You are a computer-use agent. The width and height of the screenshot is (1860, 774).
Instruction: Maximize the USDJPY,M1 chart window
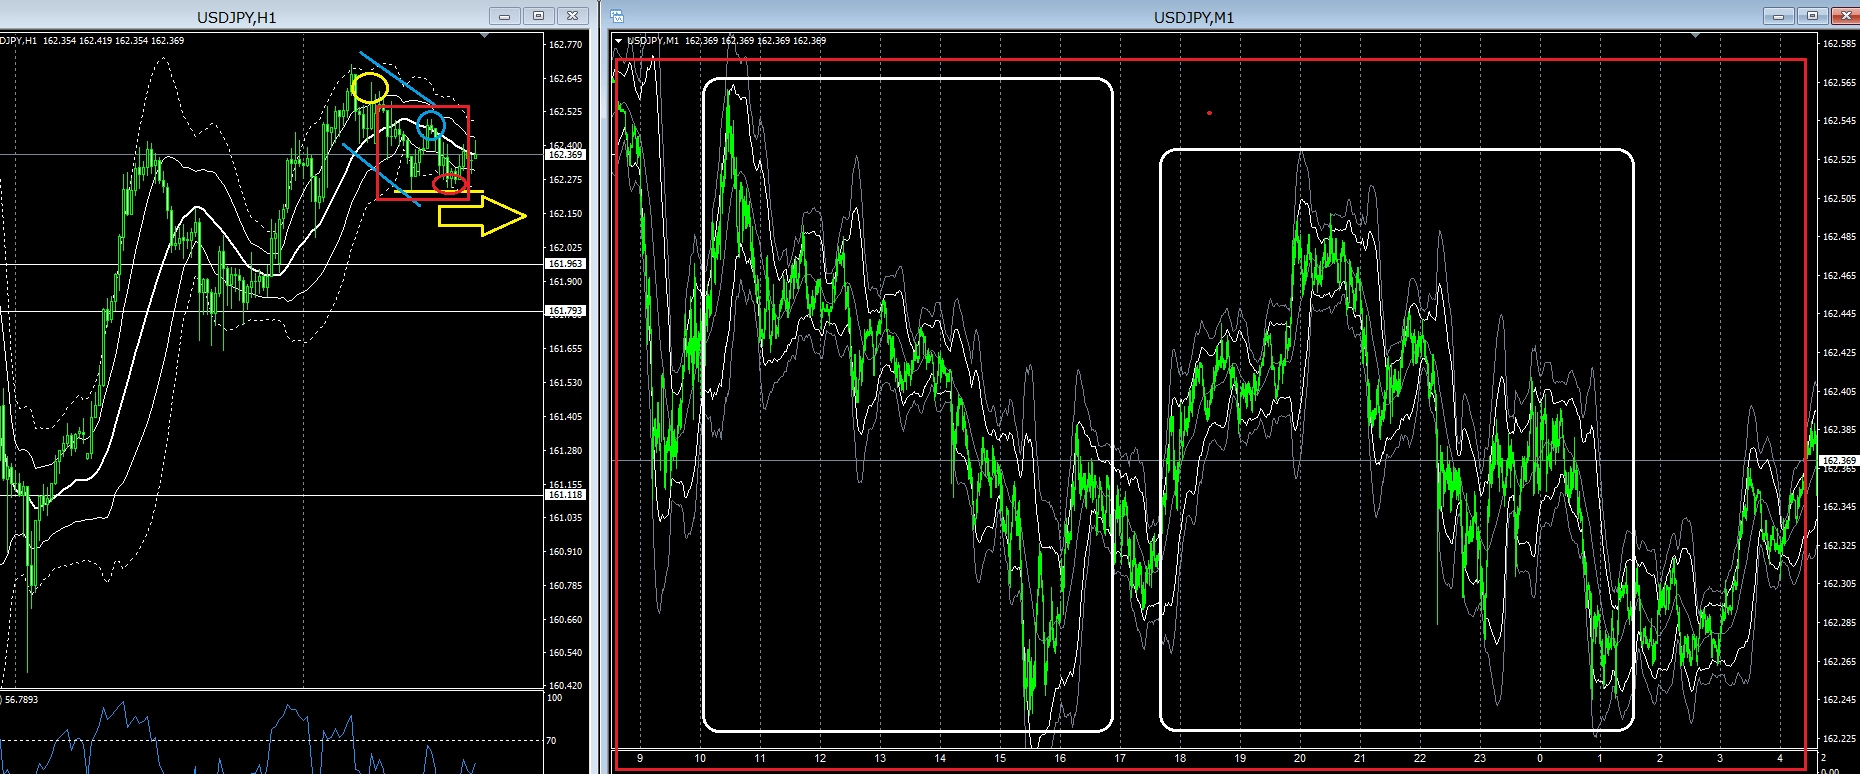[x=1812, y=16]
